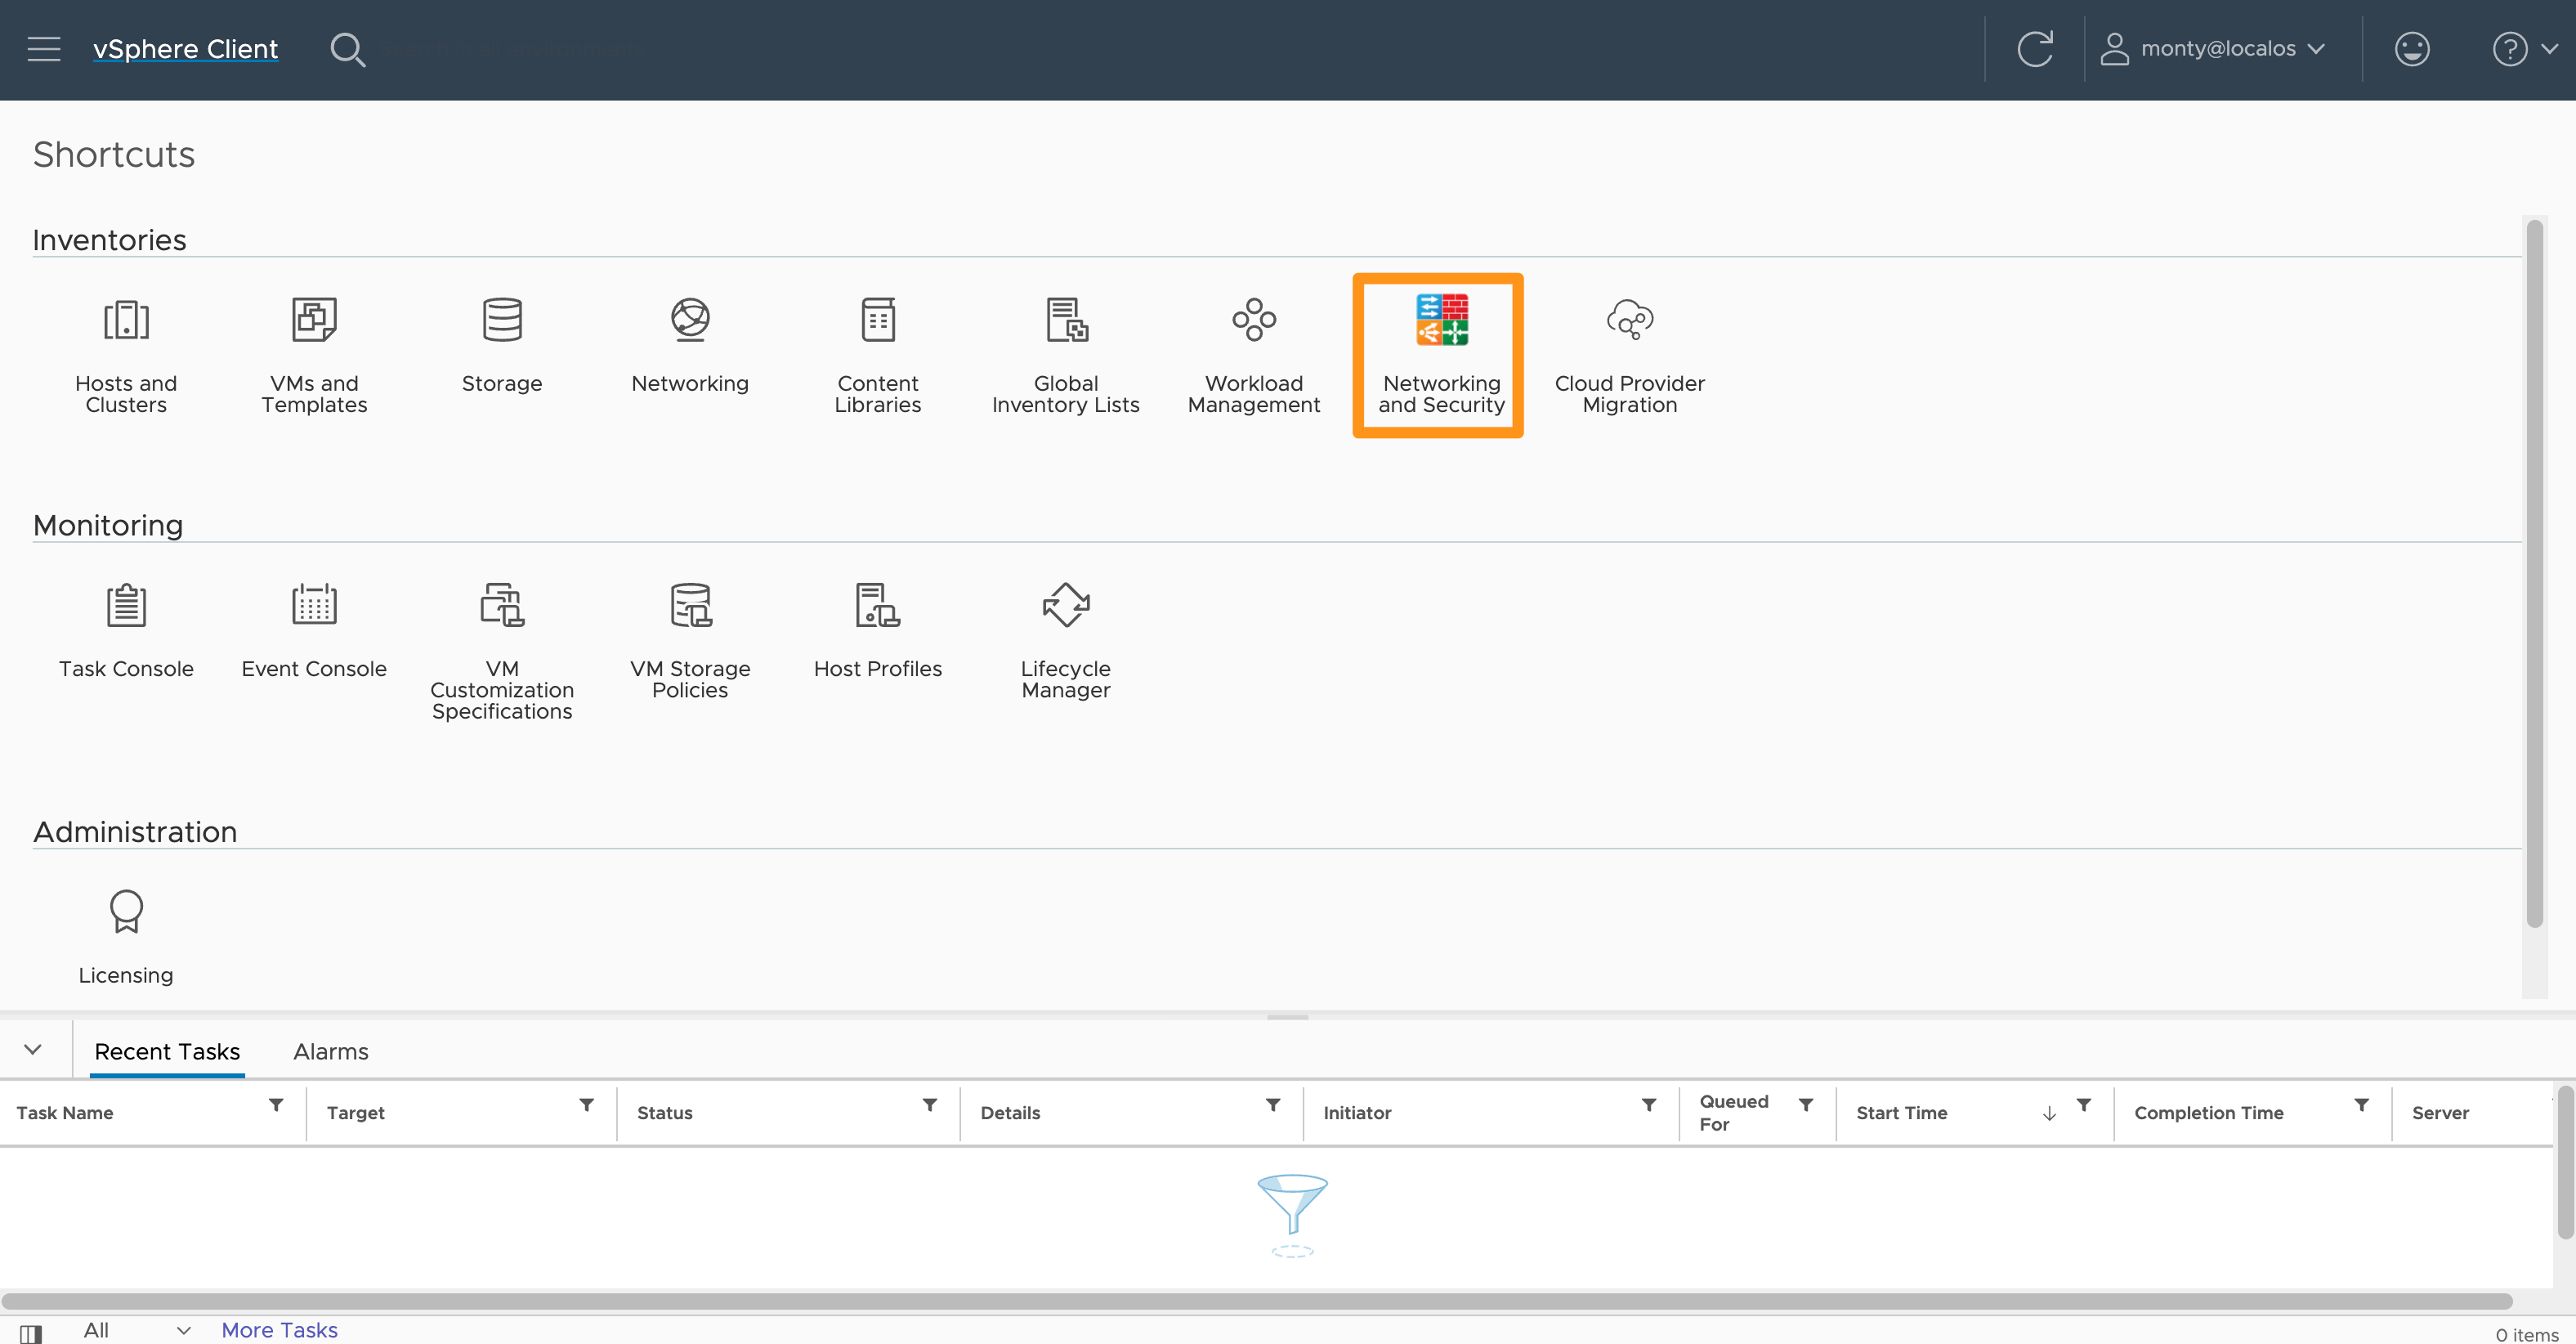The image size is (2576, 1344).
Task: Focus the search input field
Action: pos(520,49)
